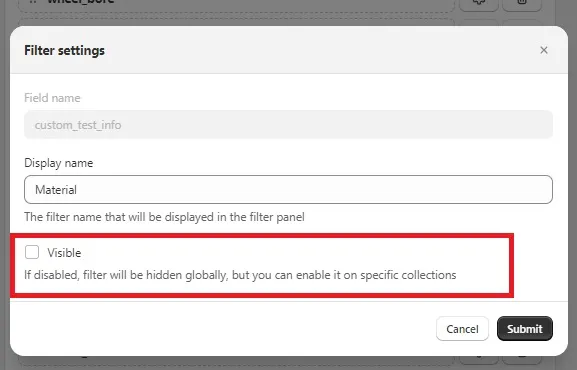
Task: Click the disabled custom_test_info field
Action: point(288,125)
